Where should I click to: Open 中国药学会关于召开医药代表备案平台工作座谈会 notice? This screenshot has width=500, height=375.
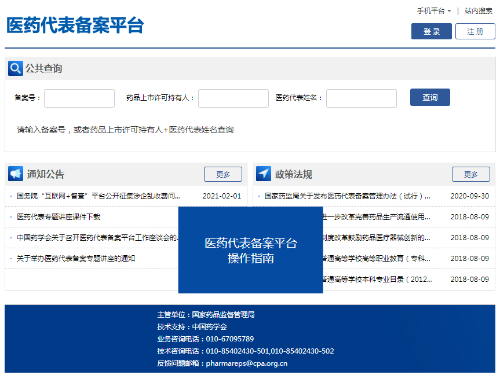tap(97, 238)
